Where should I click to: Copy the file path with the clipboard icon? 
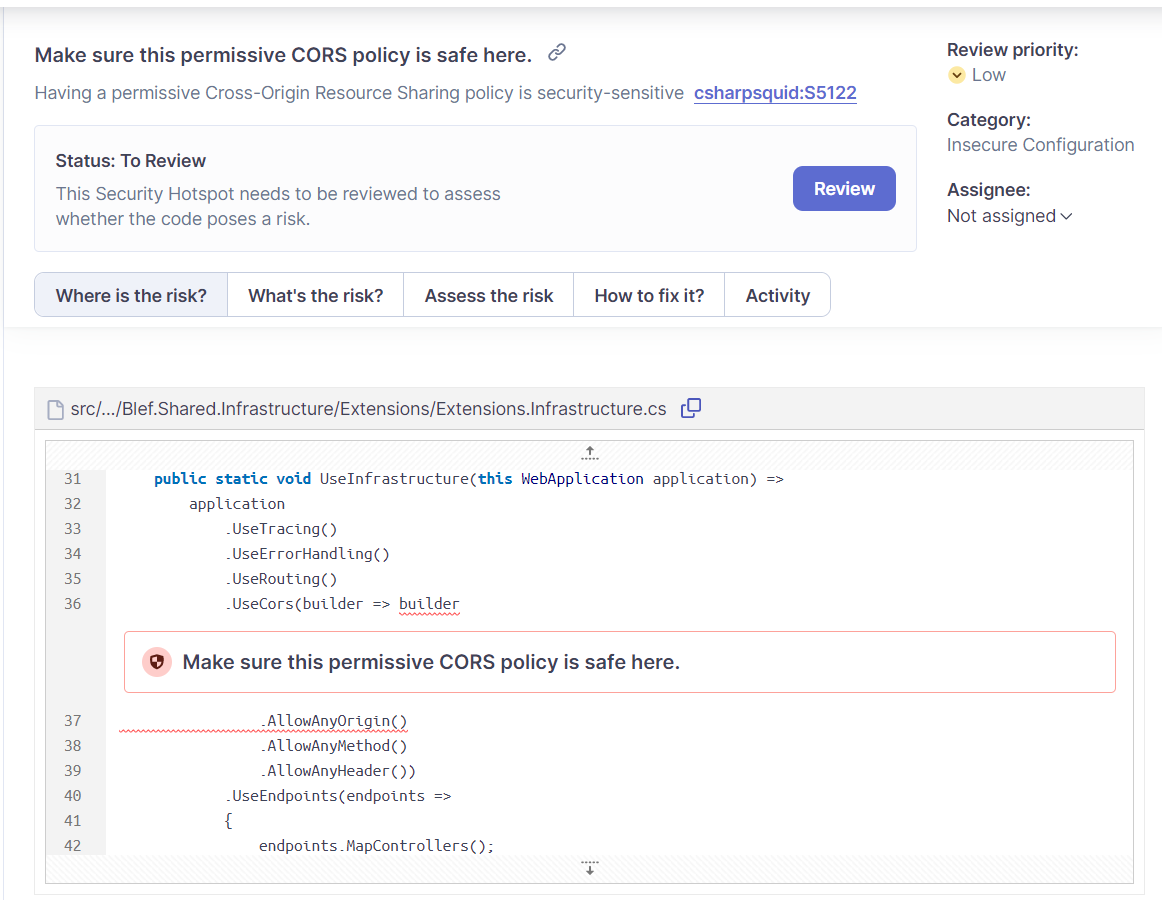click(x=690, y=408)
